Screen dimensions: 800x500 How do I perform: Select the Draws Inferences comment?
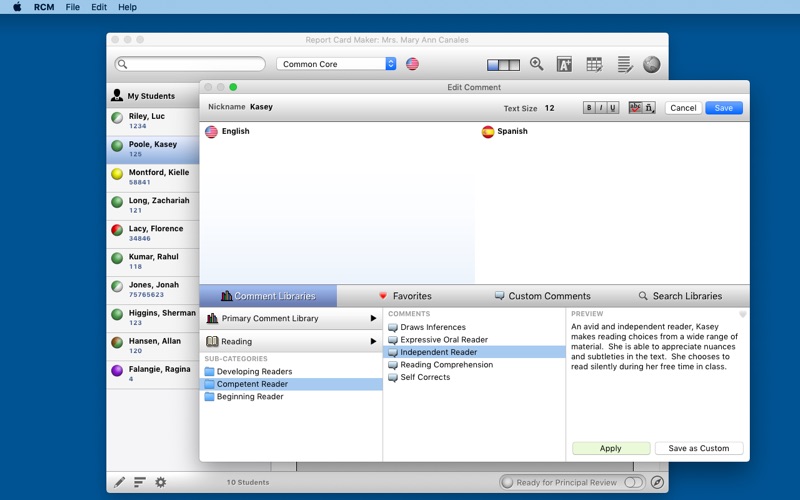tap(474, 327)
